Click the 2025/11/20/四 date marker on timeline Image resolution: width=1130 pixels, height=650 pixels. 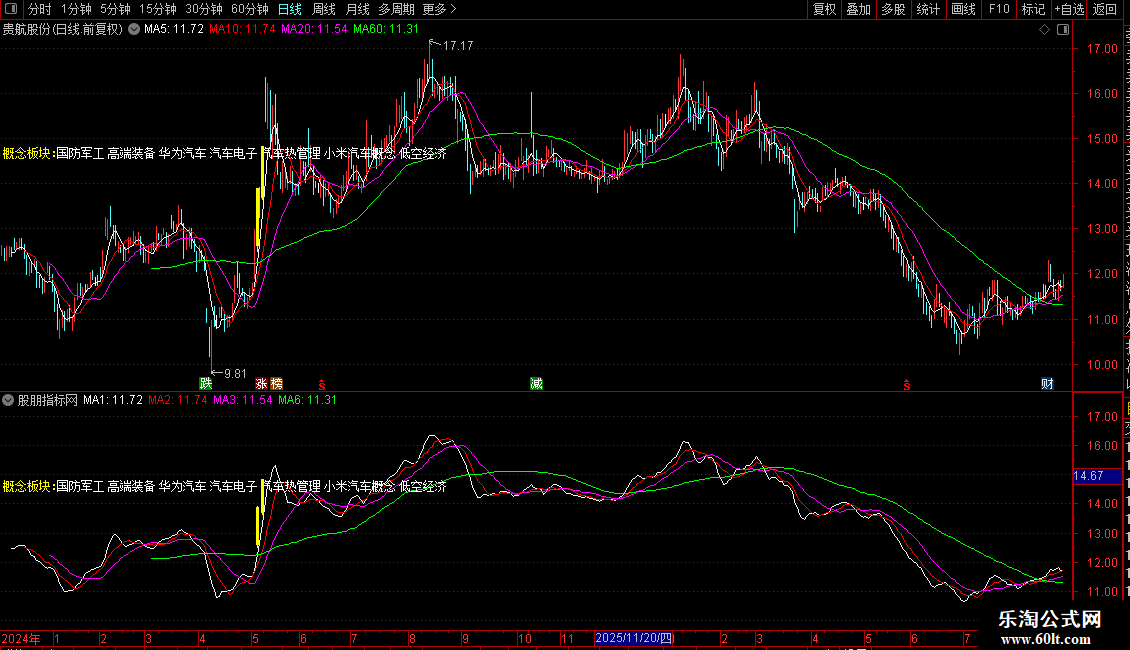click(x=633, y=638)
